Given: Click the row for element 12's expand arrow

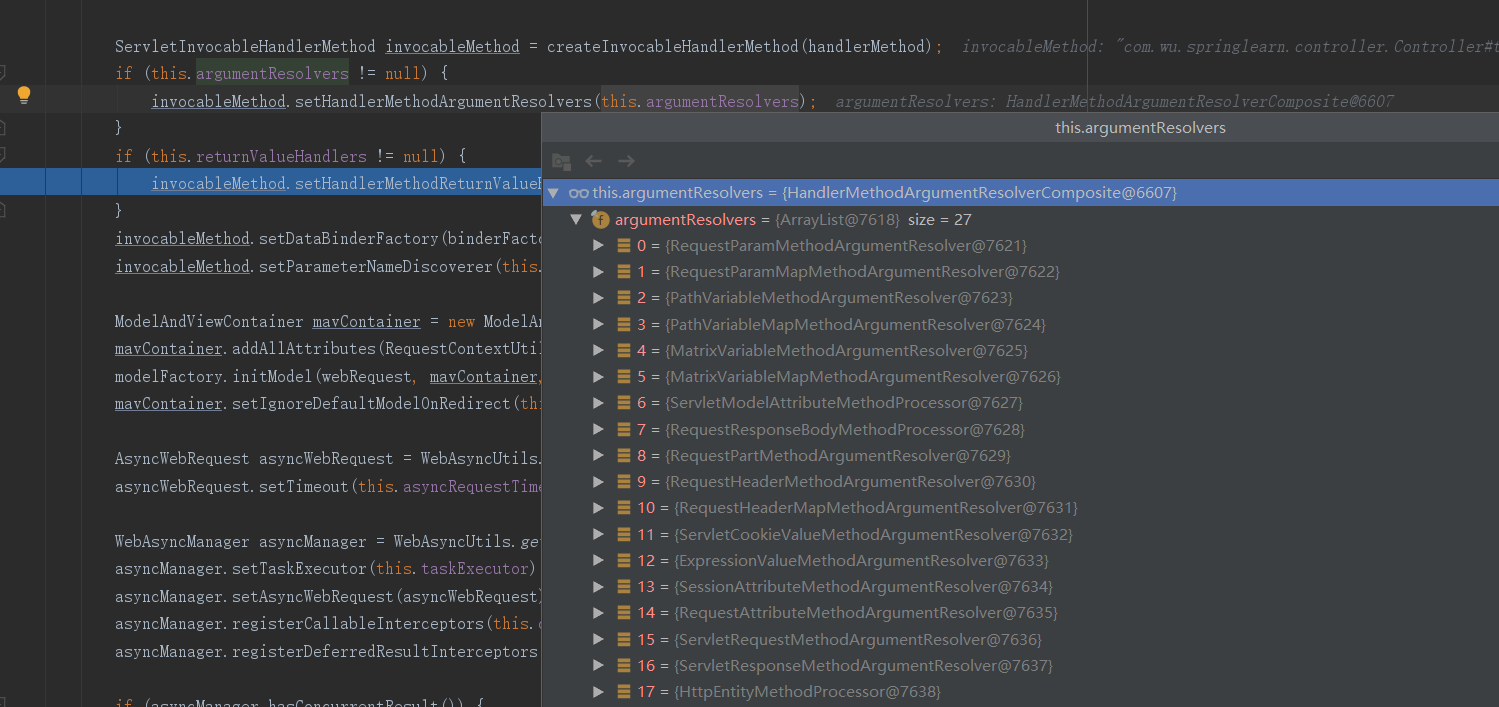Looking at the screenshot, I should (x=598, y=561).
